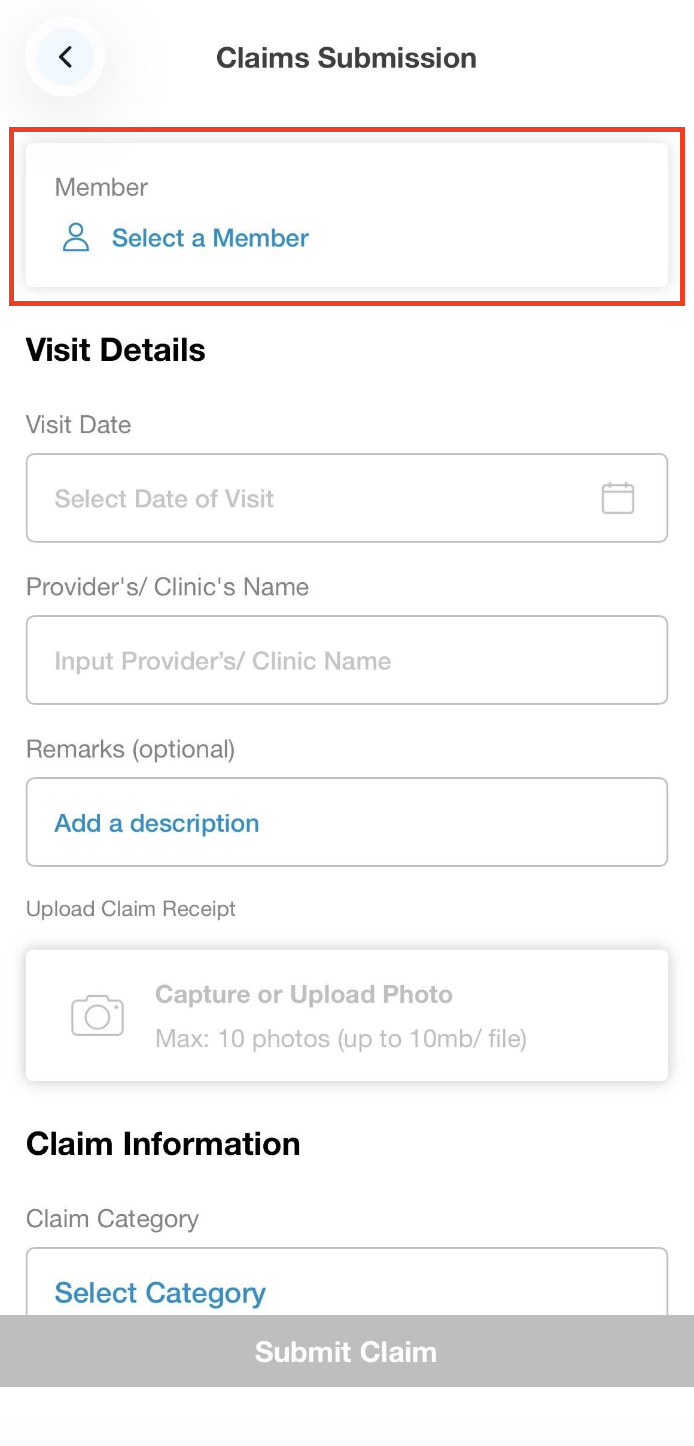Focus the Provider's/Clinic Name input field
This screenshot has height=1446, width=694.
pyautogui.click(x=346, y=660)
